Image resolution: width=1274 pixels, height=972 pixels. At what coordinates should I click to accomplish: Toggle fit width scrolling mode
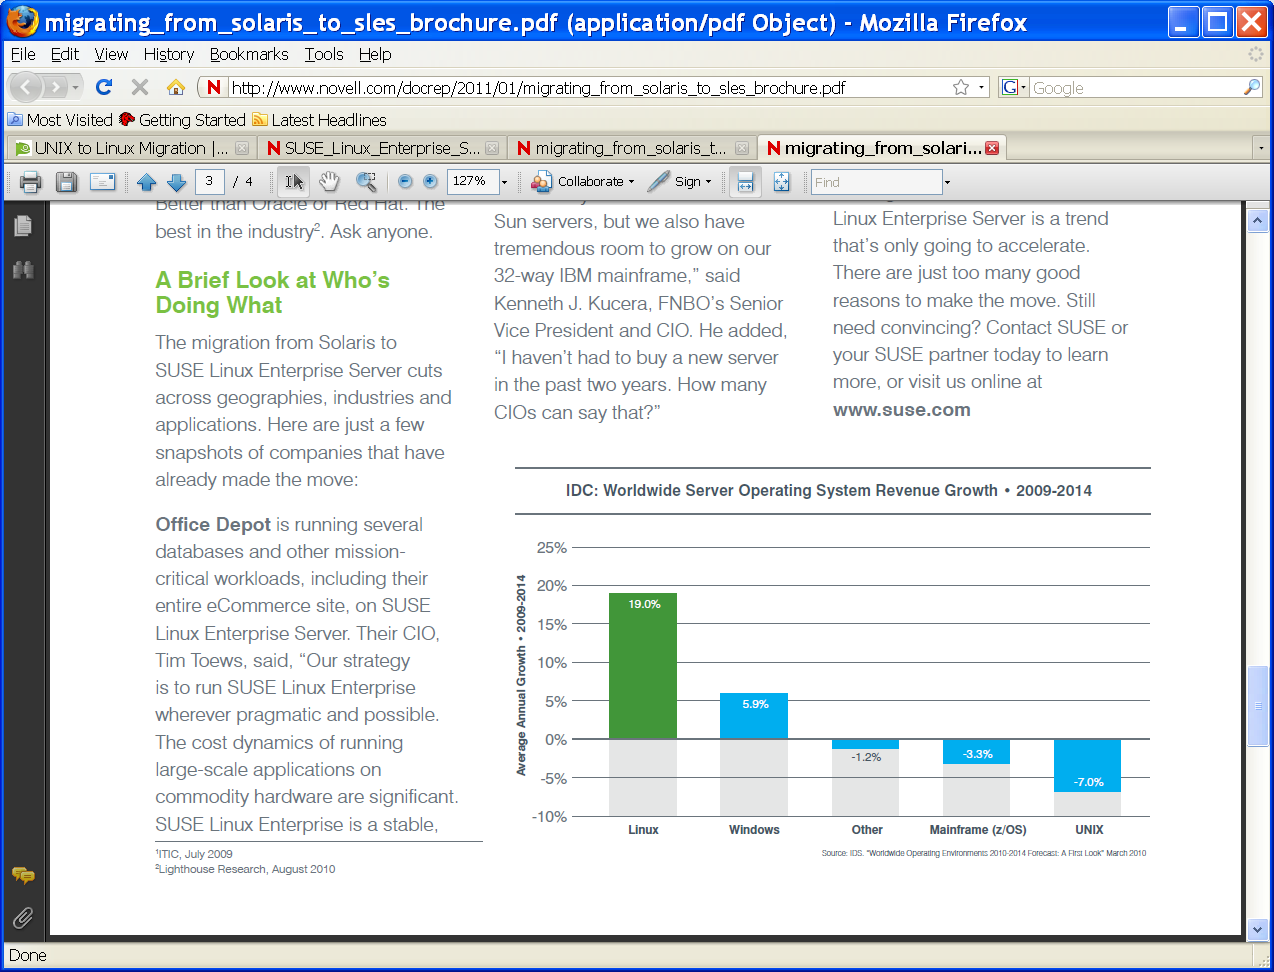745,181
